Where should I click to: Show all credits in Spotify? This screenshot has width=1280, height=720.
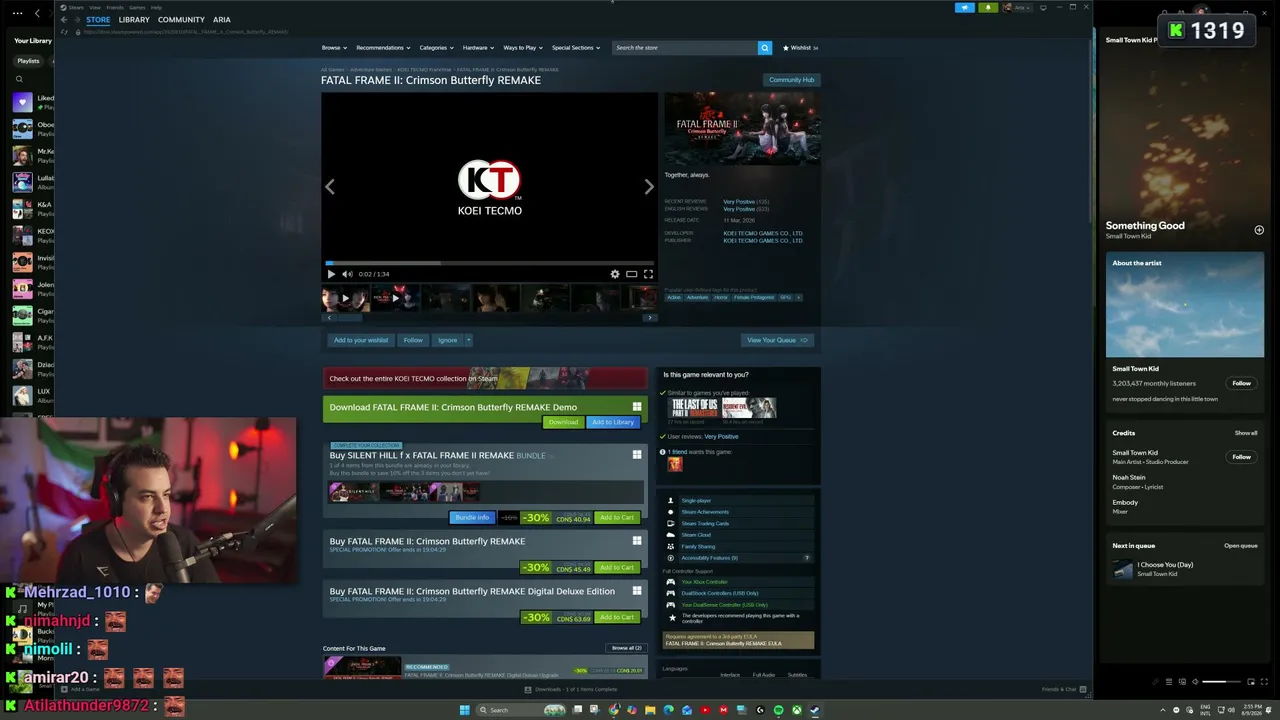coord(1246,433)
